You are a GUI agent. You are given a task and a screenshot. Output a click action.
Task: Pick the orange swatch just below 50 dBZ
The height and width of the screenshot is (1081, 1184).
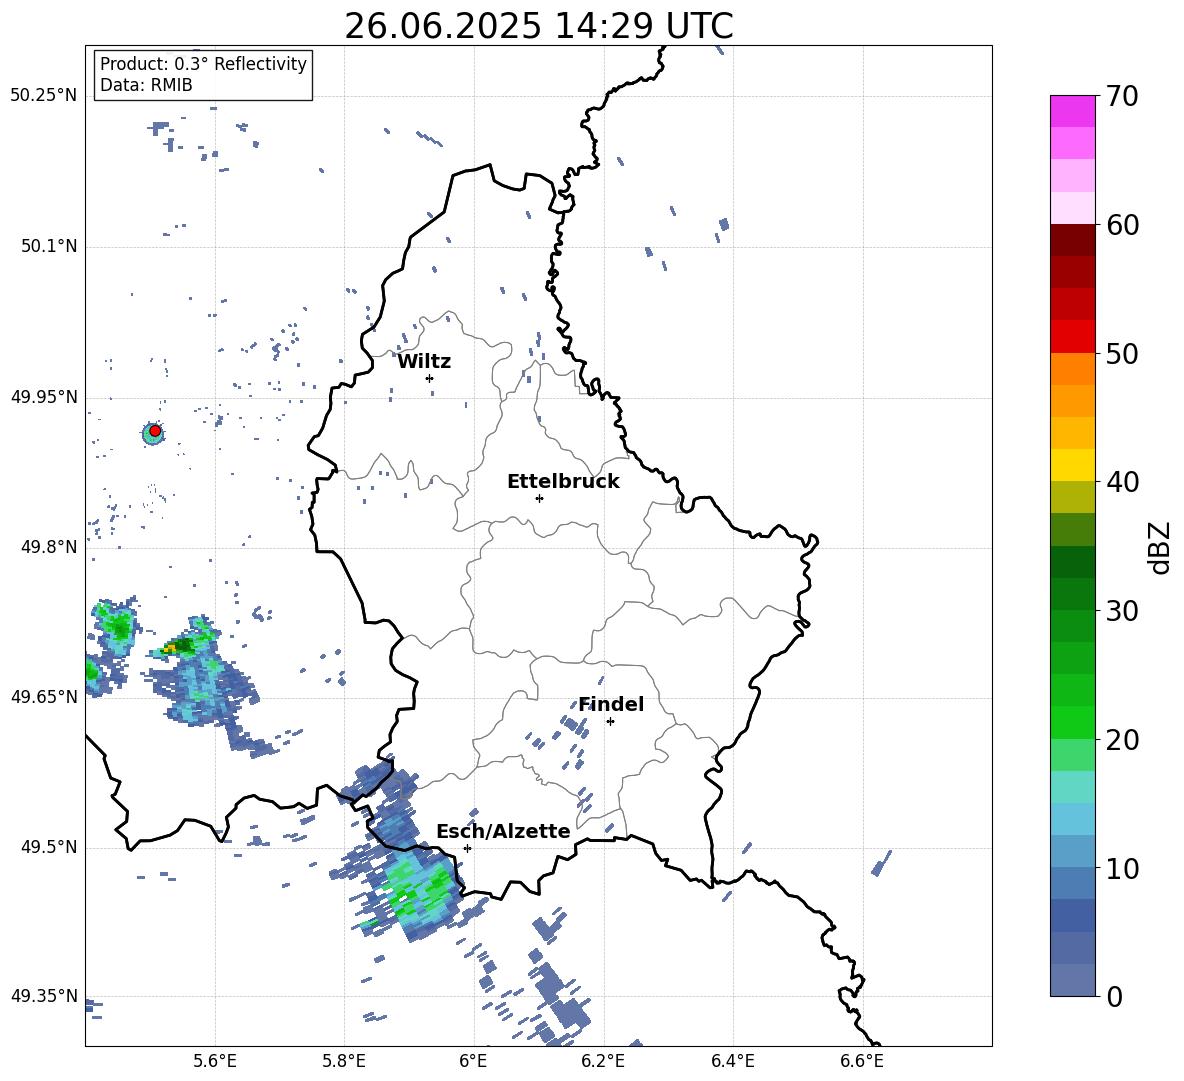1073,369
